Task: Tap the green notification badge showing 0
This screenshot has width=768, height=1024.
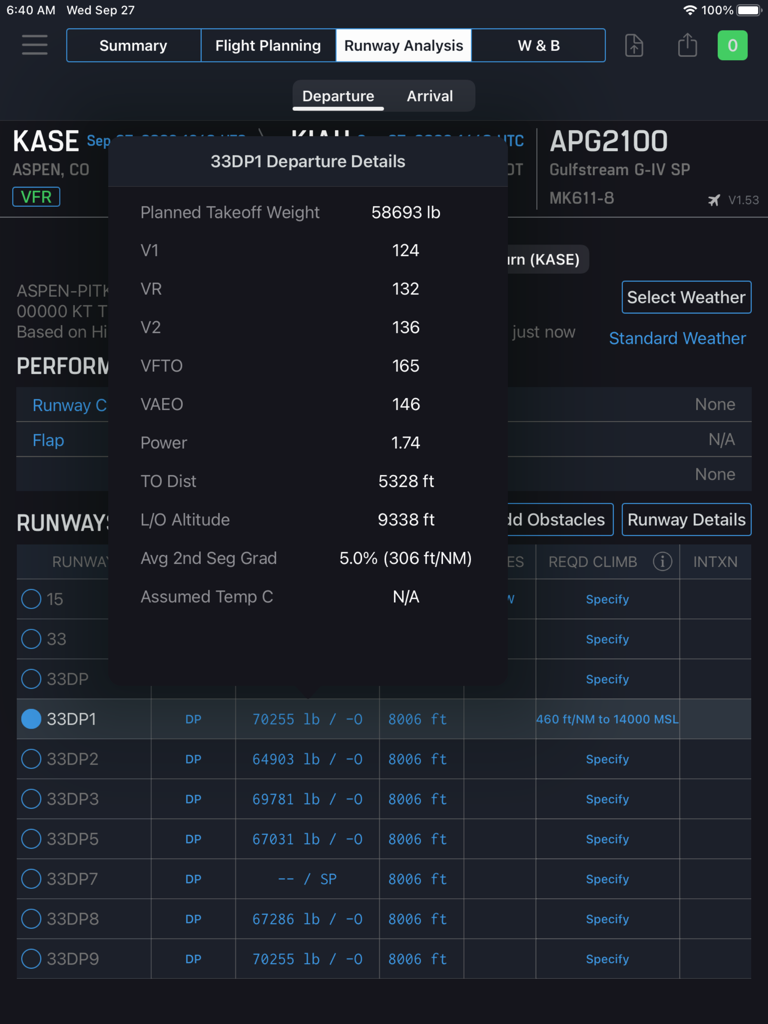Action: [x=733, y=45]
